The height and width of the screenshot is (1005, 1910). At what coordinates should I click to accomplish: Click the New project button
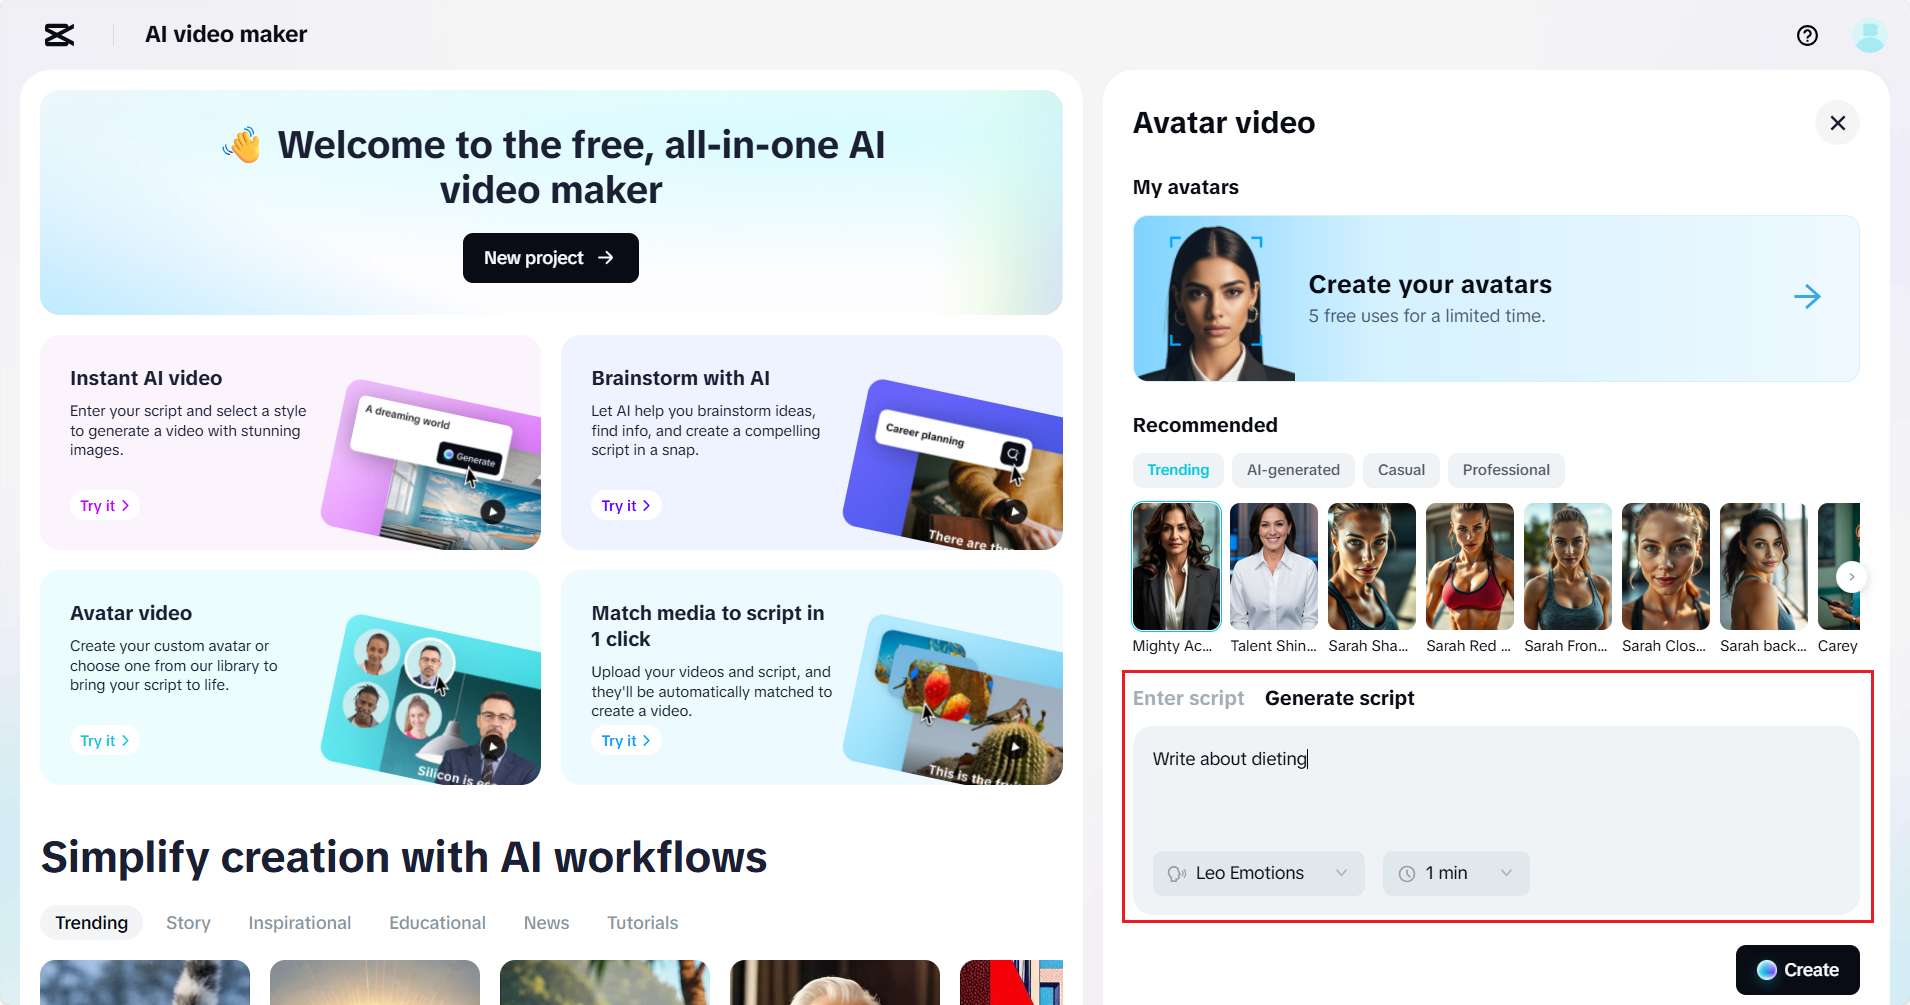click(x=550, y=258)
